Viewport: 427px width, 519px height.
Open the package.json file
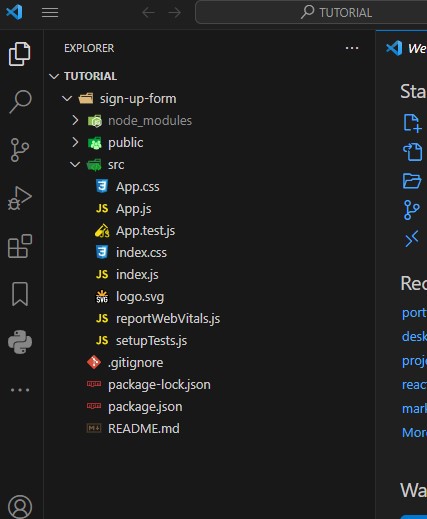[209, 407]
